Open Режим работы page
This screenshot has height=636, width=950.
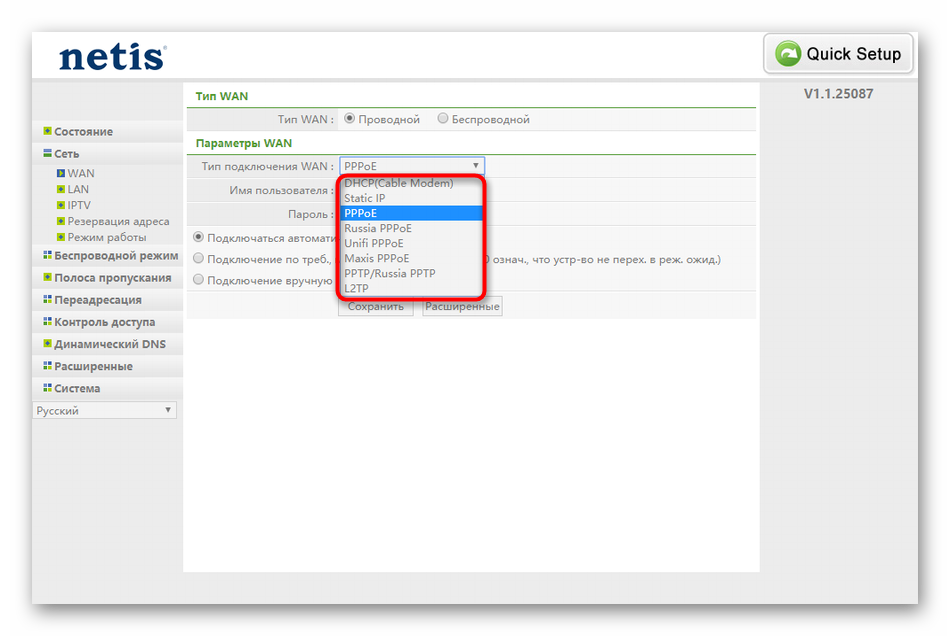pyautogui.click(x=107, y=237)
